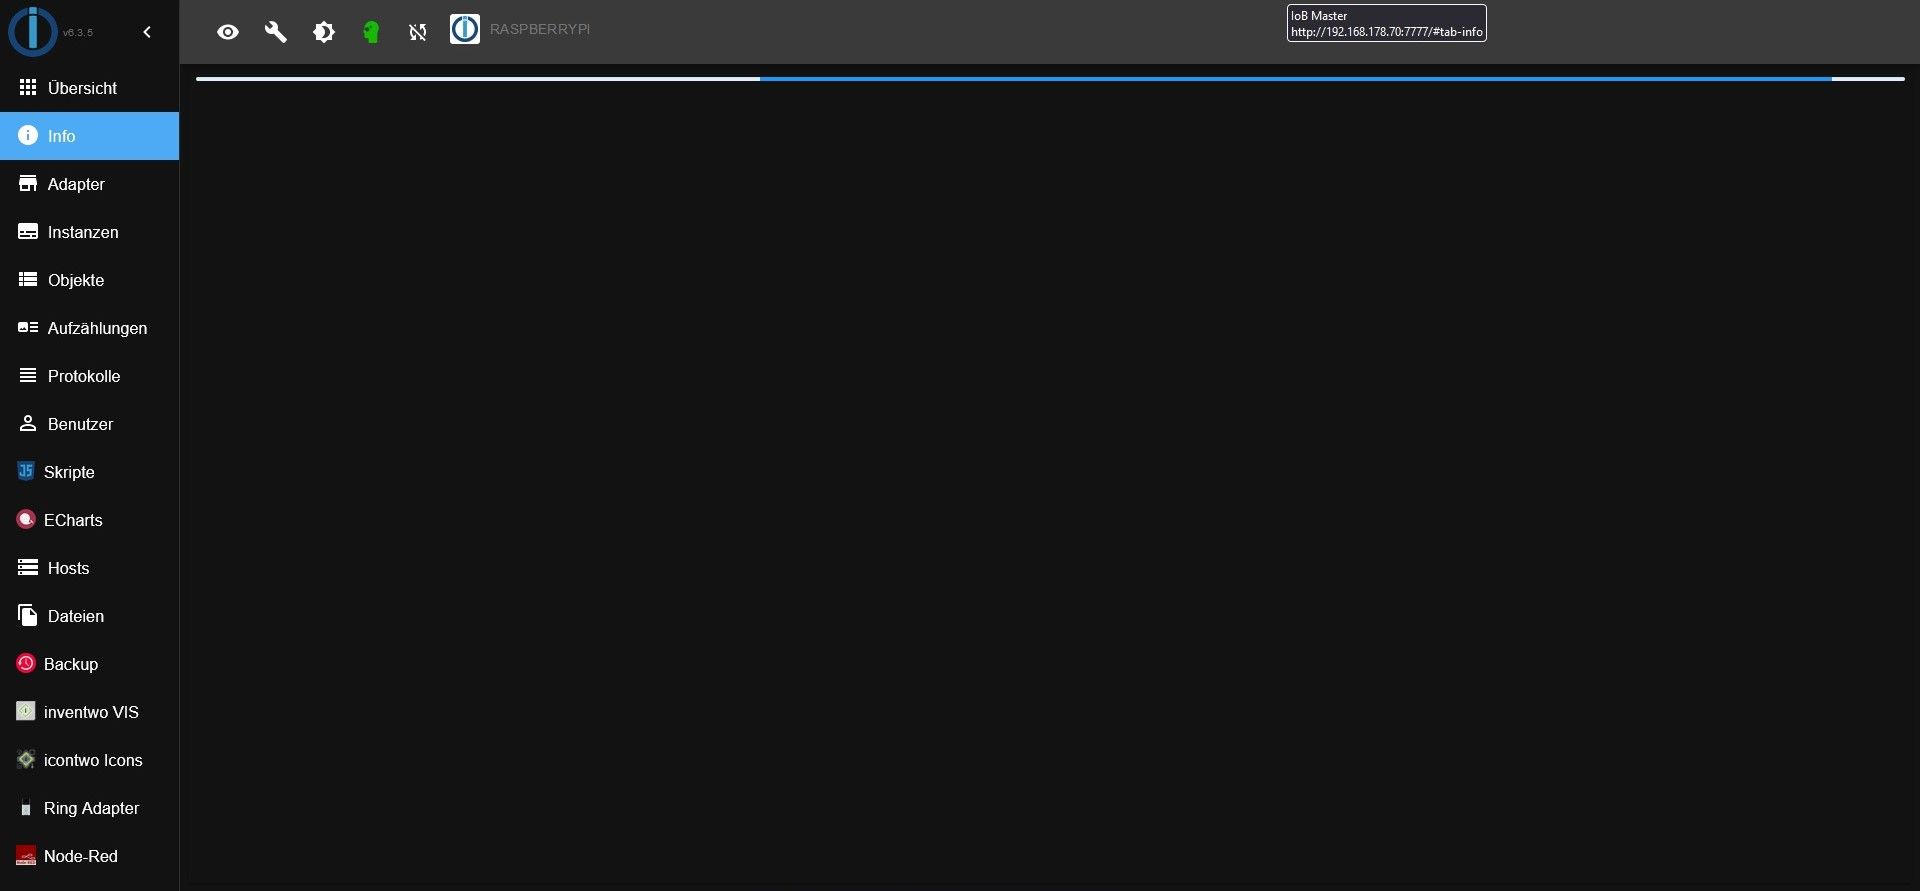Screen dimensions: 1920x891
Task: Open icontwo Icons from the sidebar
Action: [89, 760]
